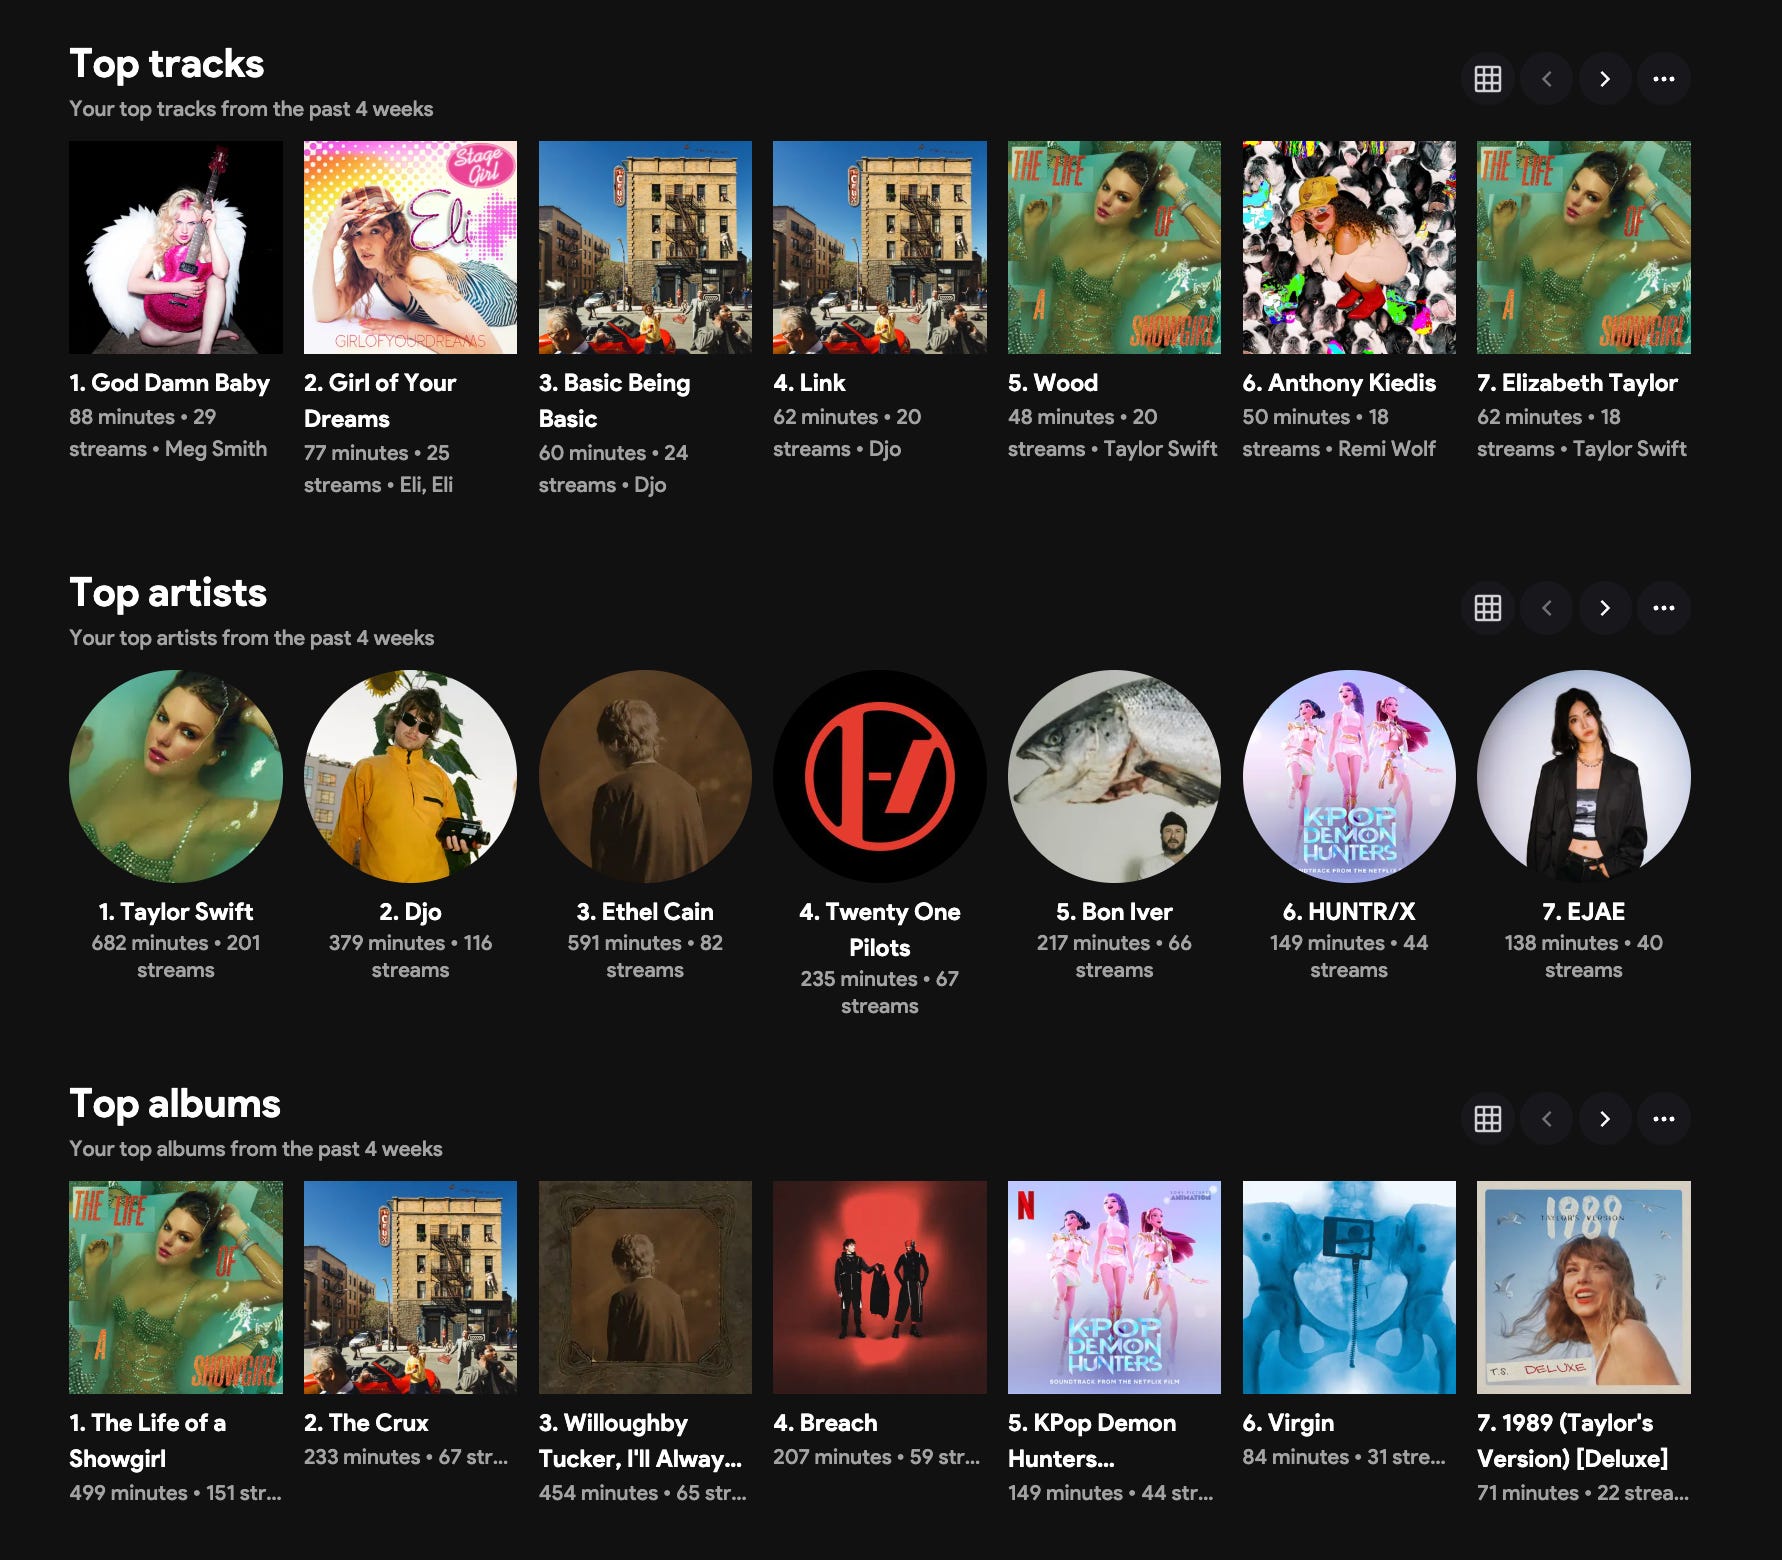
Task: Click '682 minutes • 201 streams' text
Action: (x=176, y=957)
